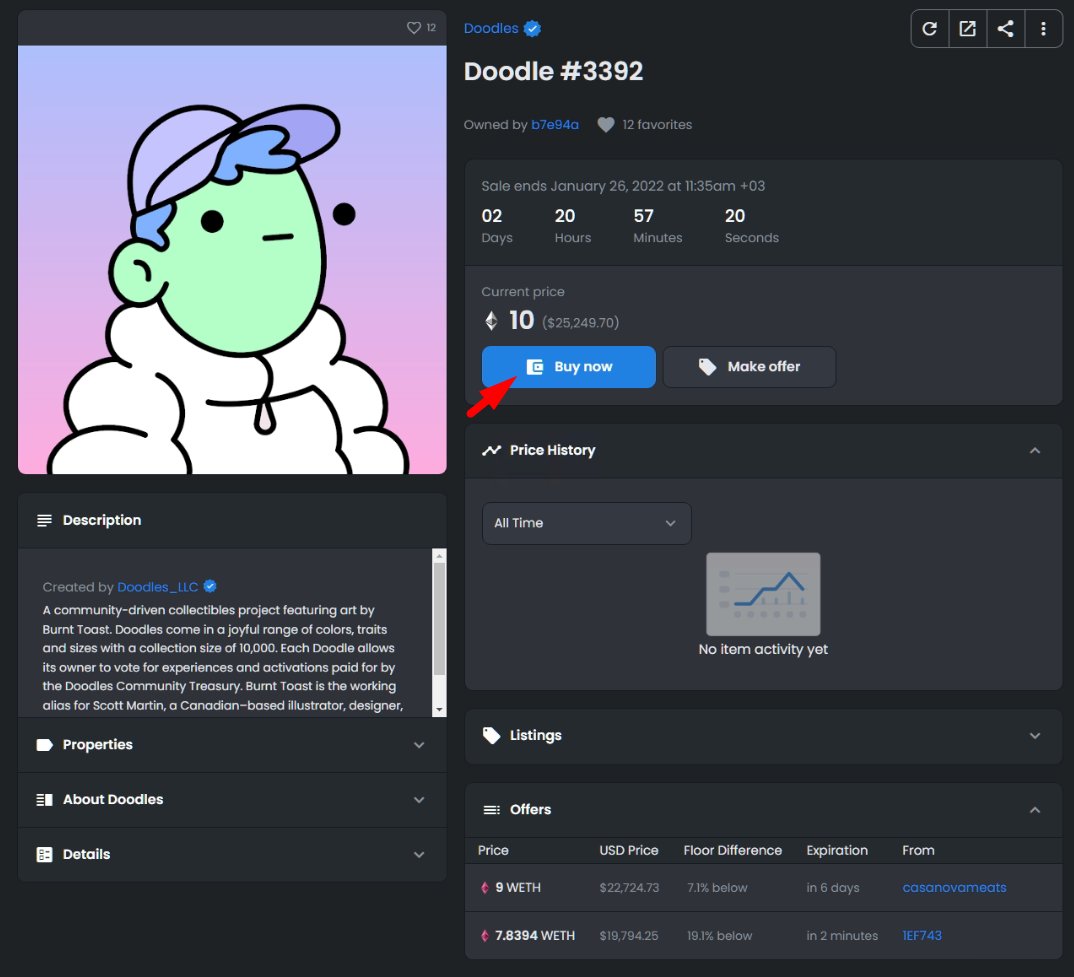Click the 7.1% below floor difference
This screenshot has height=977, width=1074.
[717, 887]
